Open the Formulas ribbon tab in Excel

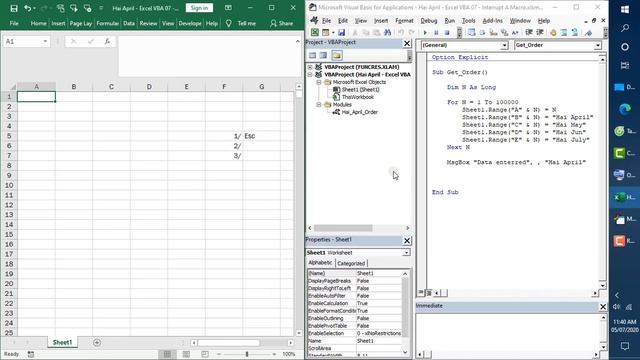pos(107,23)
